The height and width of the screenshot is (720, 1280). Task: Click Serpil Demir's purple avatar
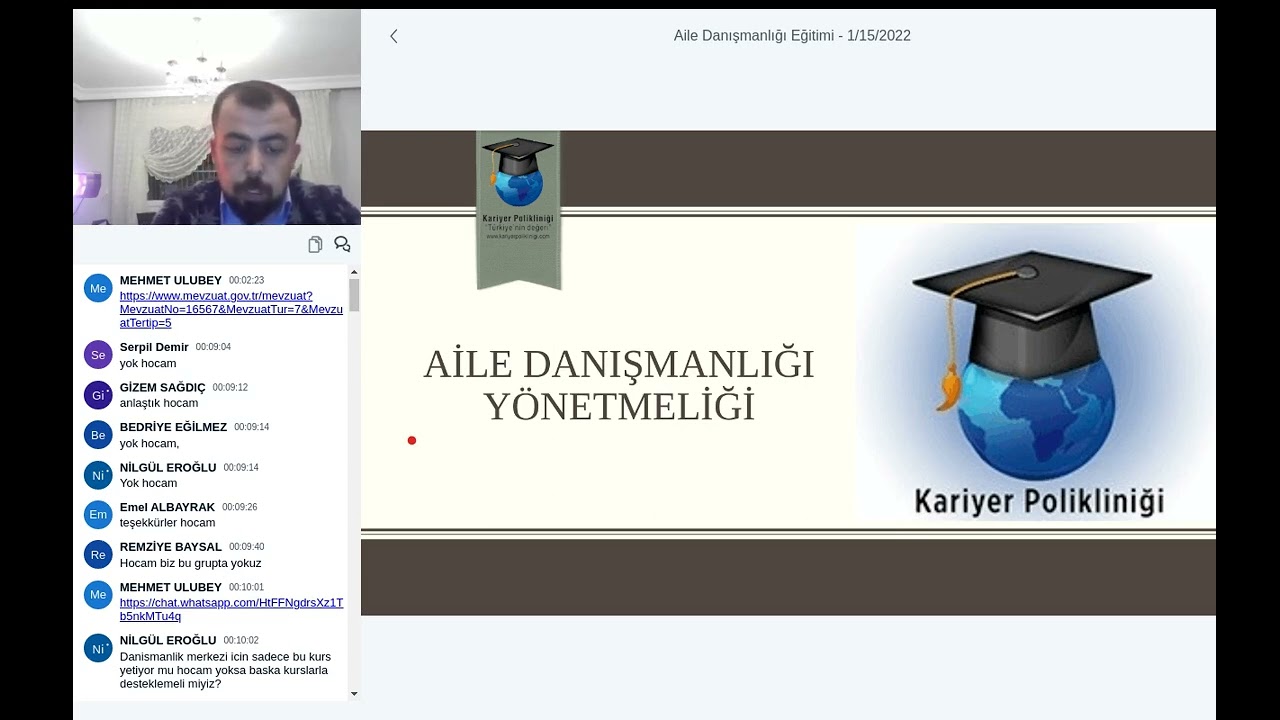[x=98, y=355]
